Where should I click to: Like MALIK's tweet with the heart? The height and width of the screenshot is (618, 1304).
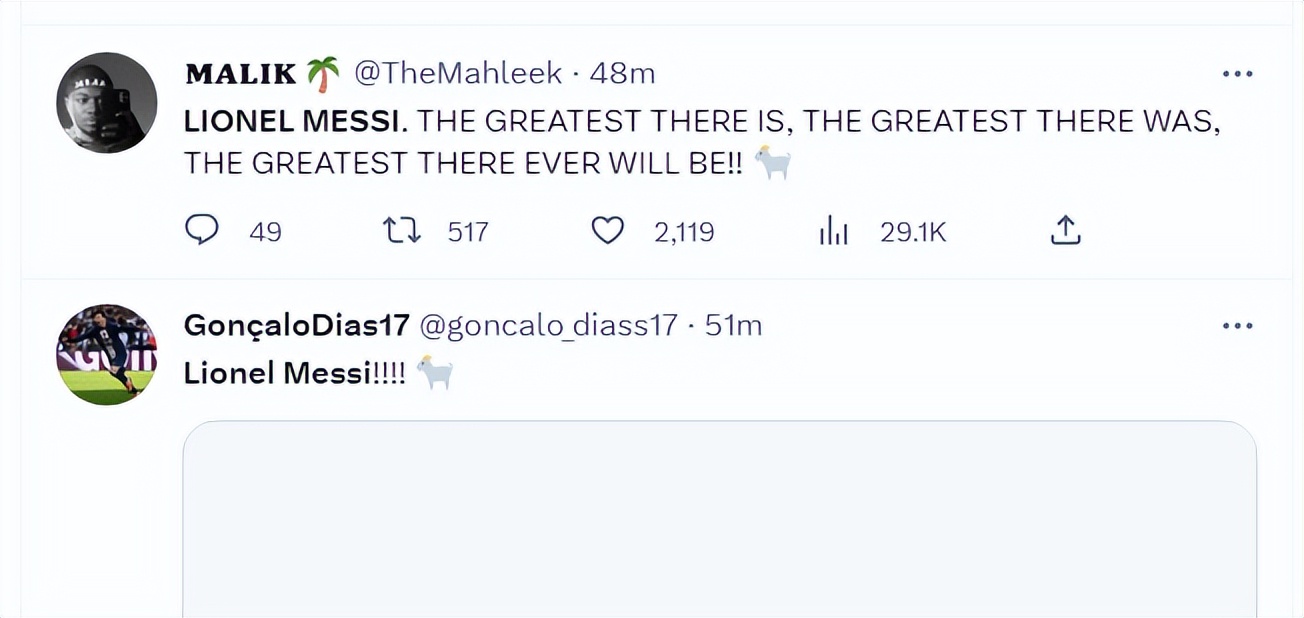tap(607, 232)
